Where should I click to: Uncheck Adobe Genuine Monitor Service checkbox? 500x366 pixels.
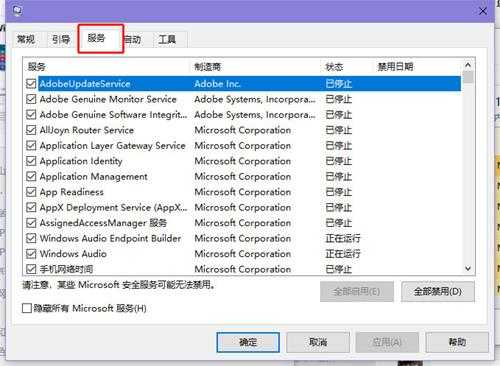tap(31, 99)
